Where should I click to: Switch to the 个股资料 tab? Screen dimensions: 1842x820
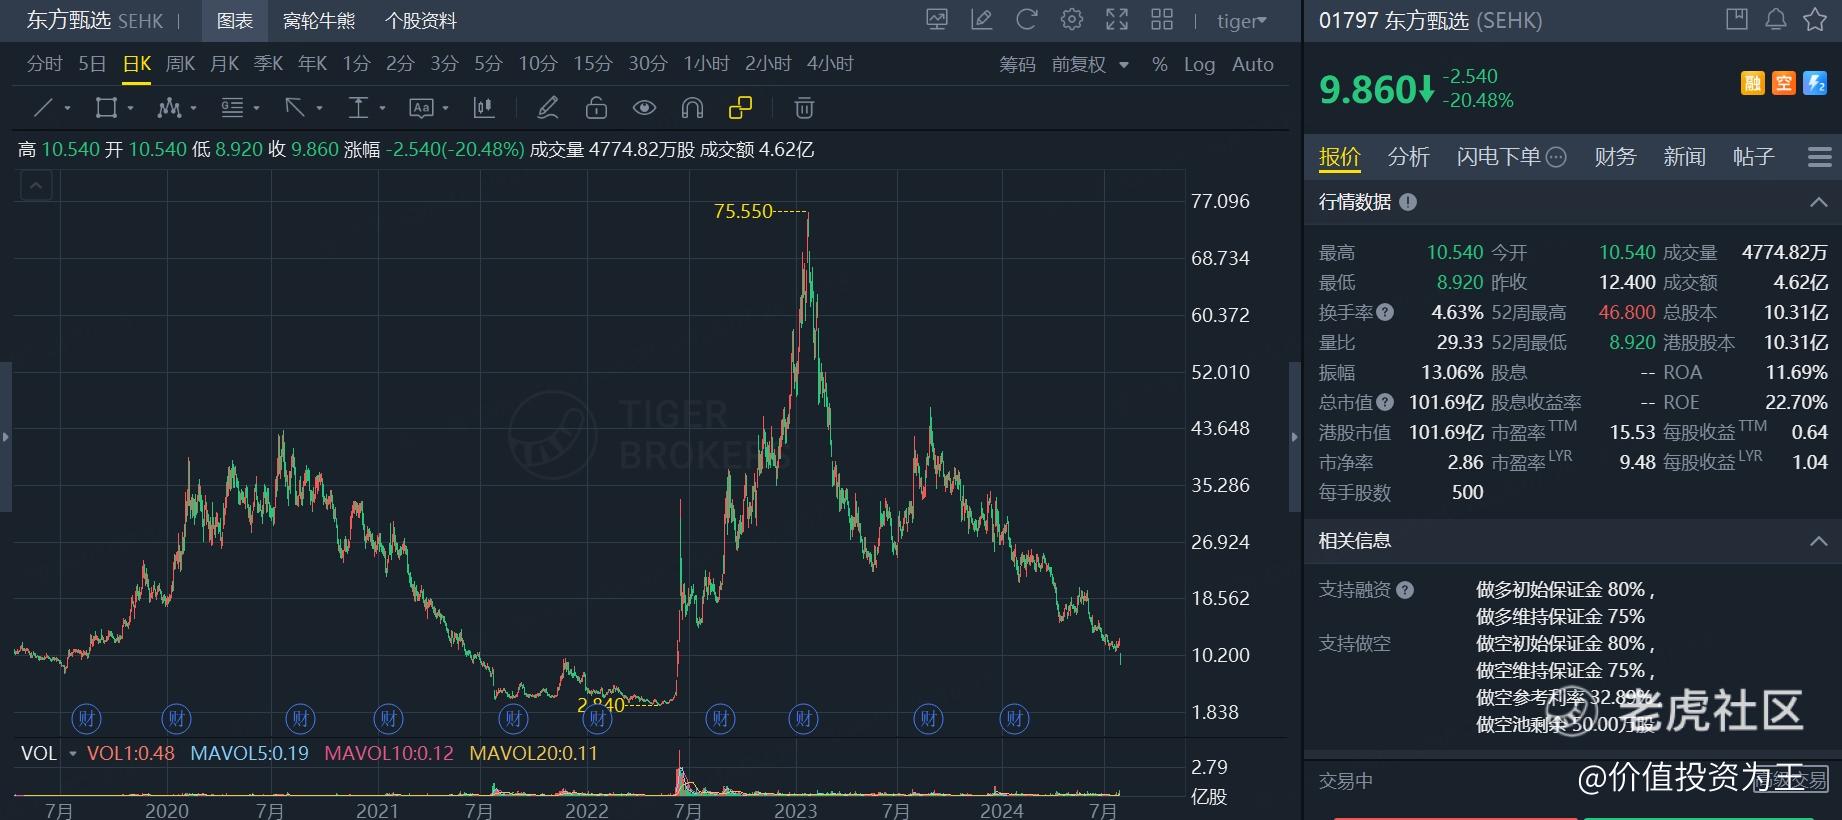[421, 20]
